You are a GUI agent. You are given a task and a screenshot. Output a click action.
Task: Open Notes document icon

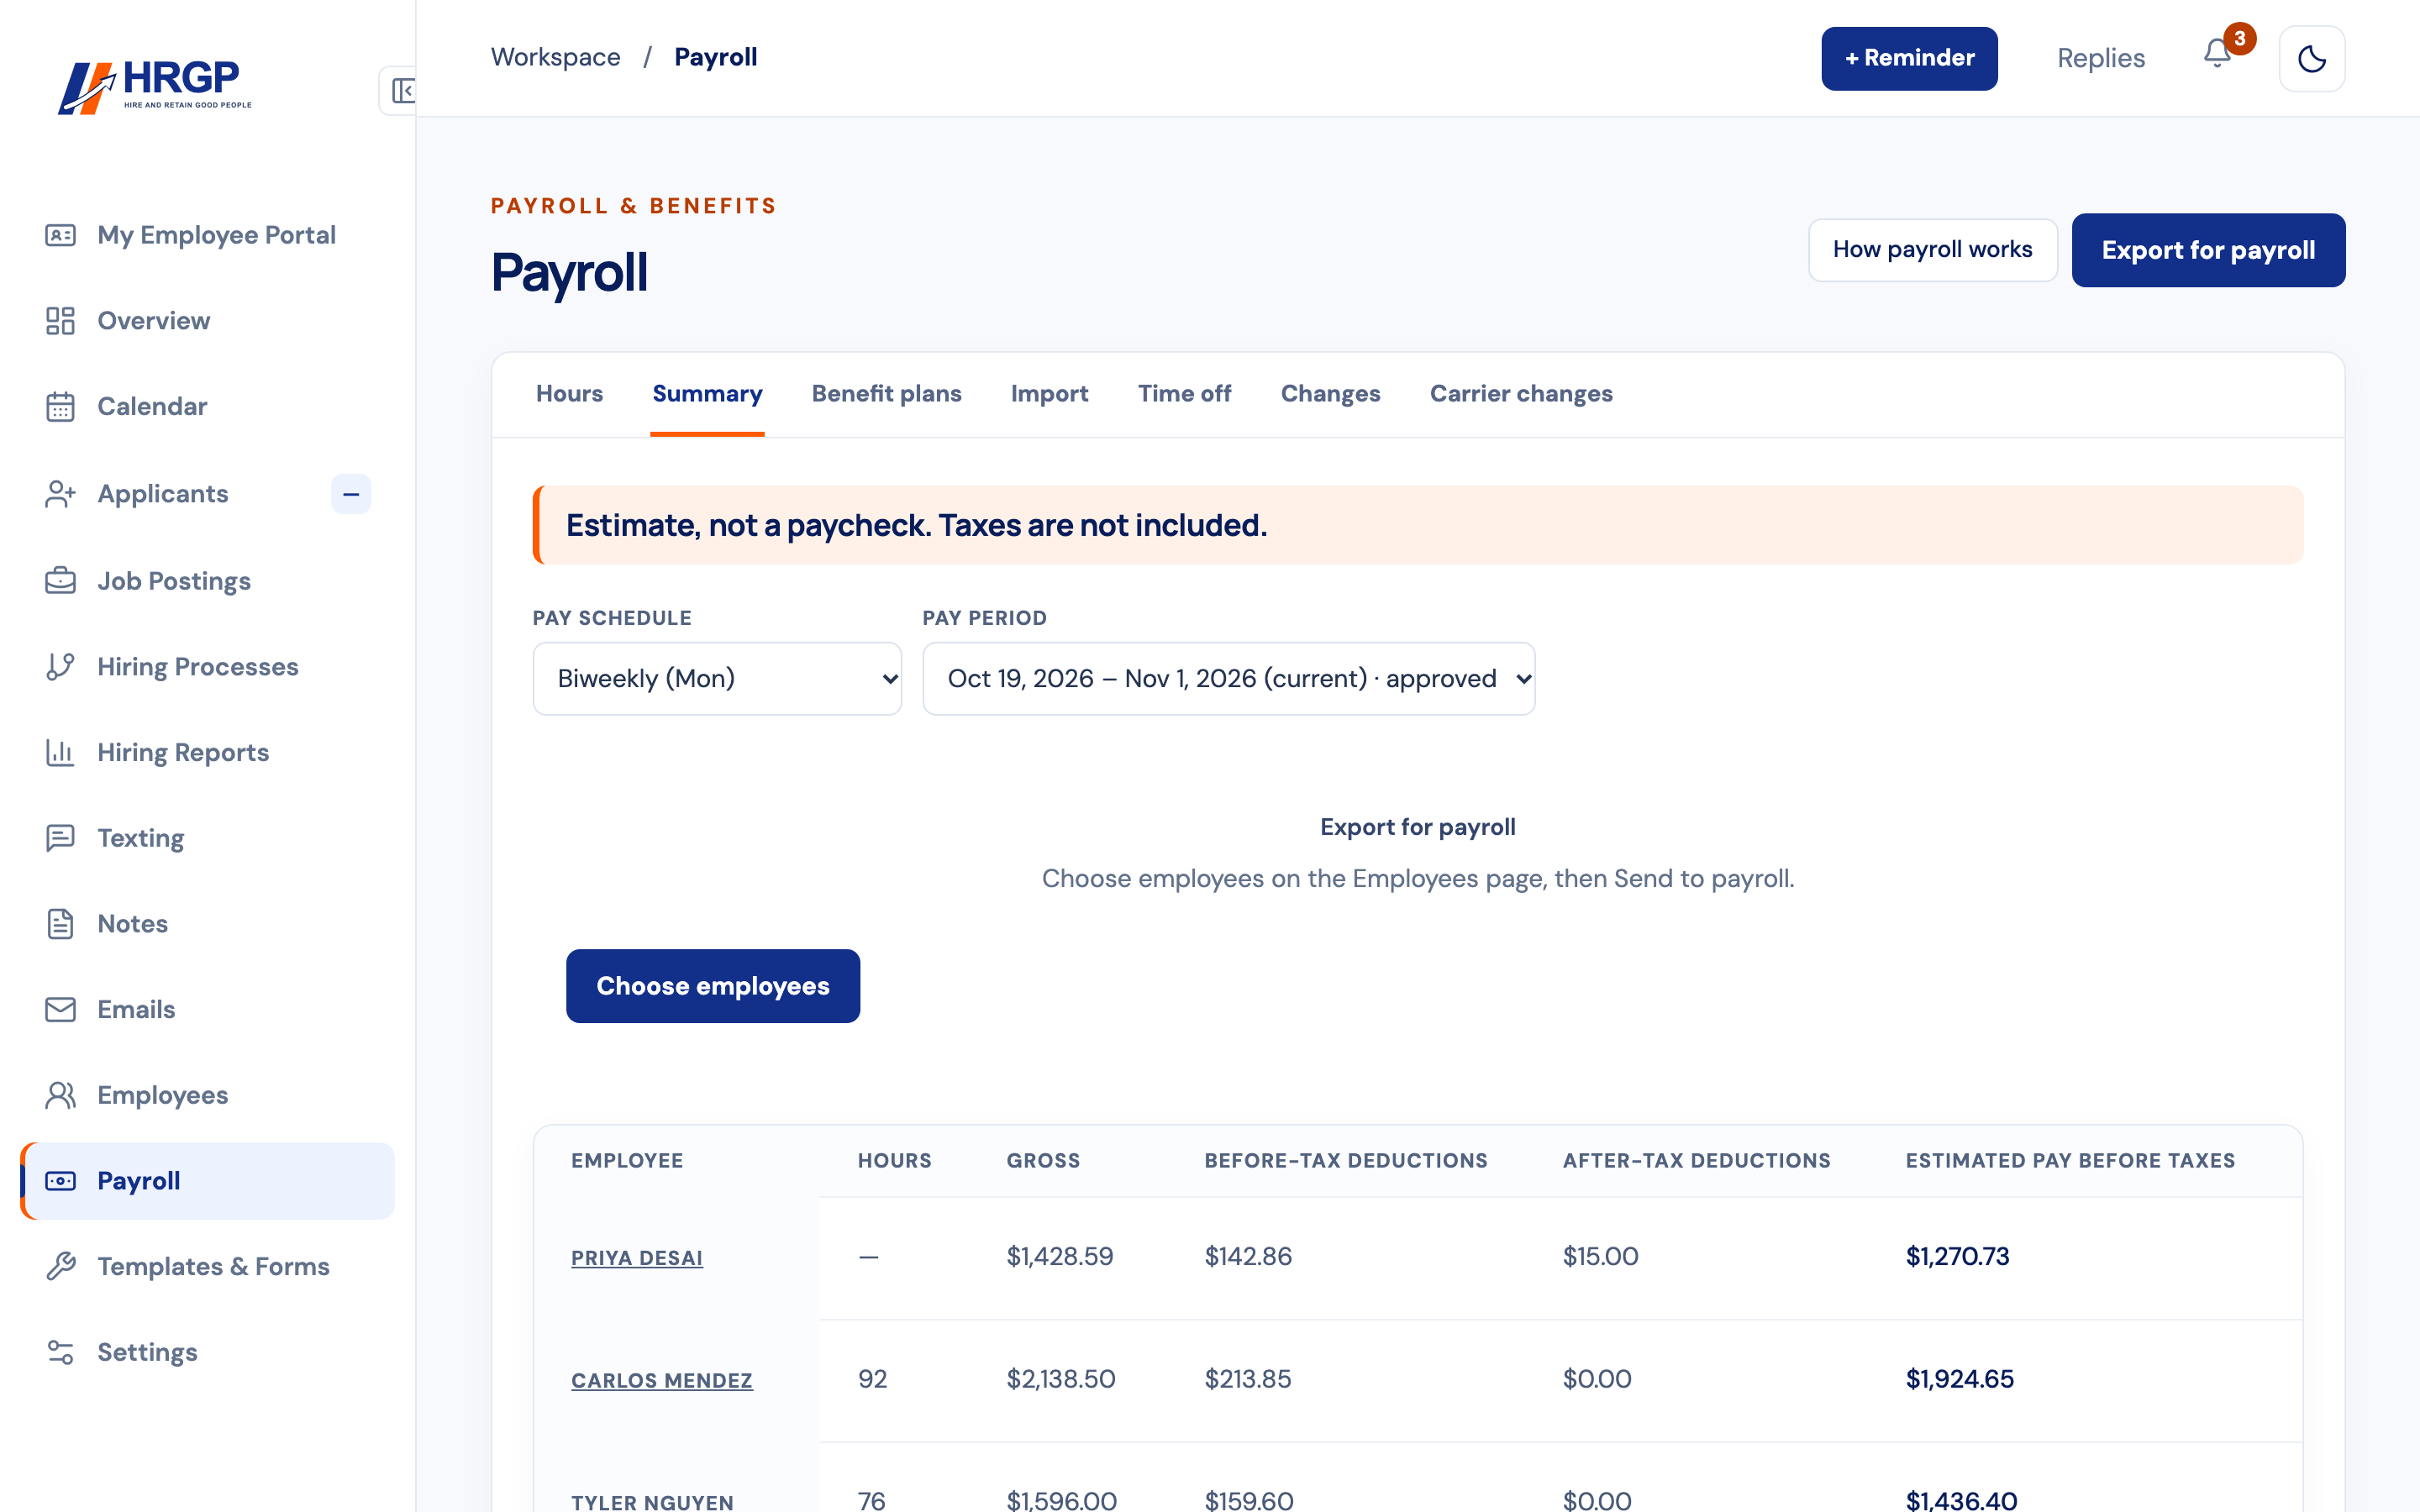pos(60,924)
